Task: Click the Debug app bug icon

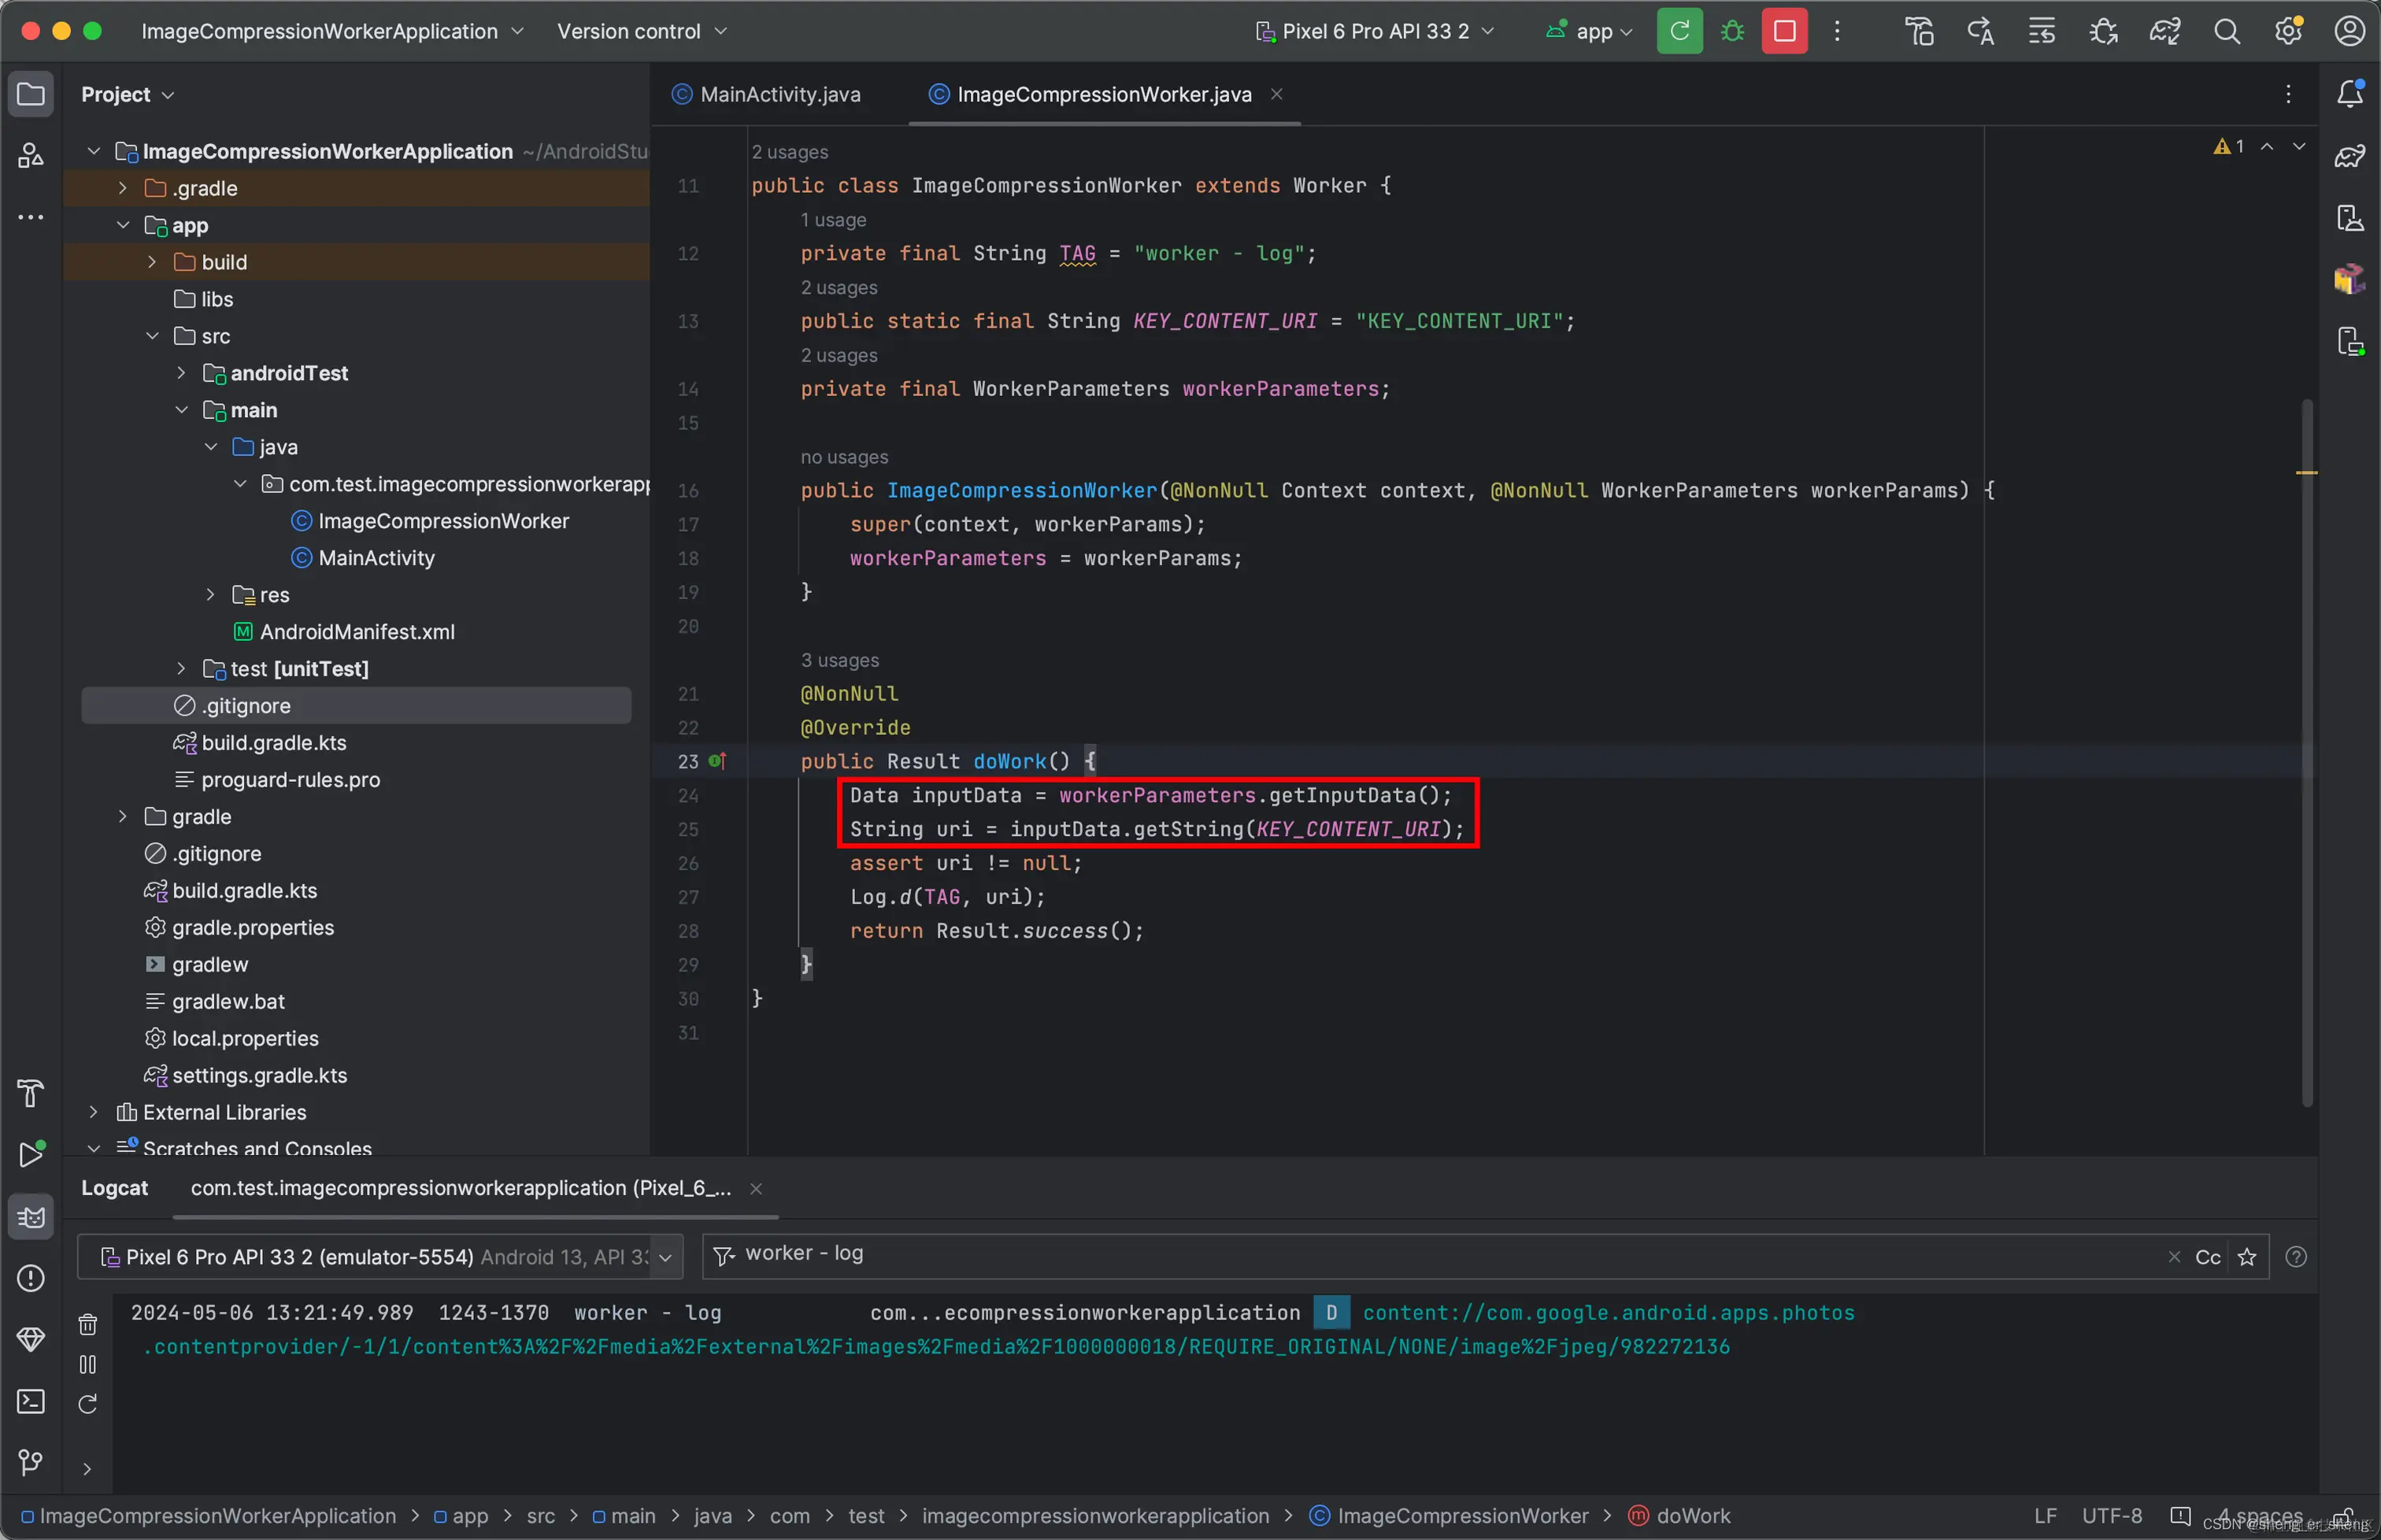Action: click(x=1732, y=31)
